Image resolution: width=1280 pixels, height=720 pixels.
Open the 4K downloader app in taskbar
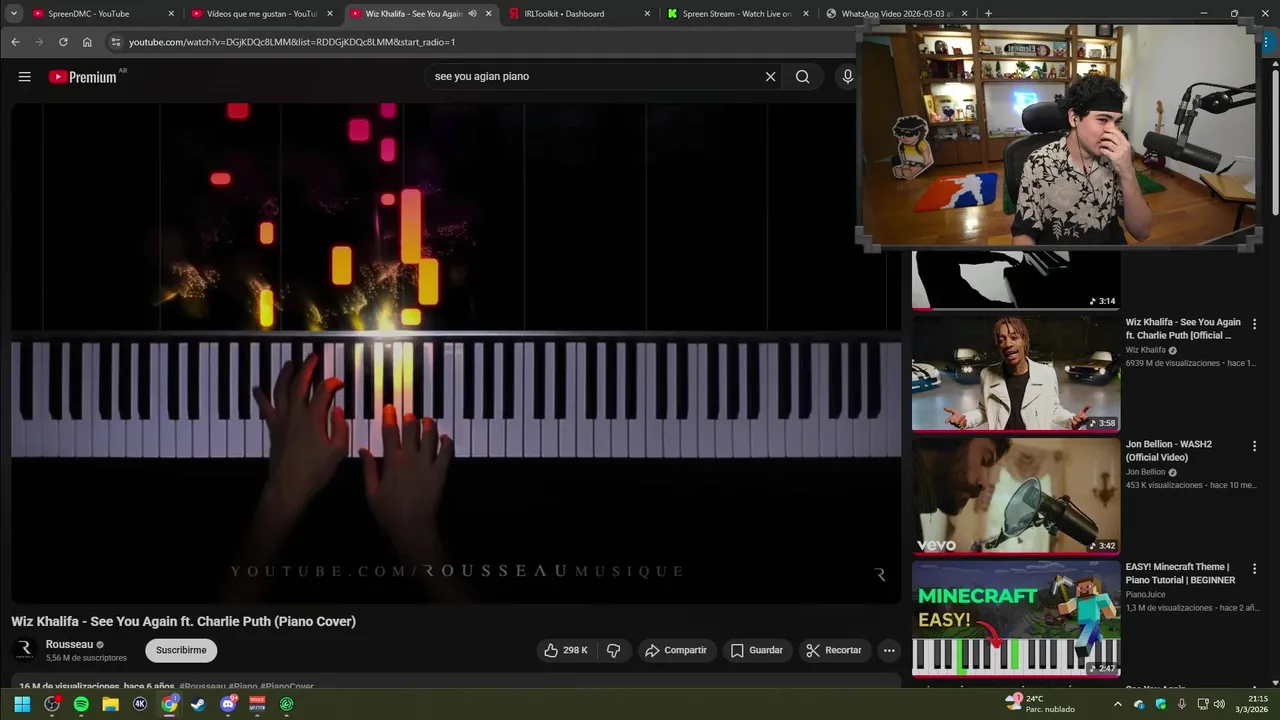[140, 704]
